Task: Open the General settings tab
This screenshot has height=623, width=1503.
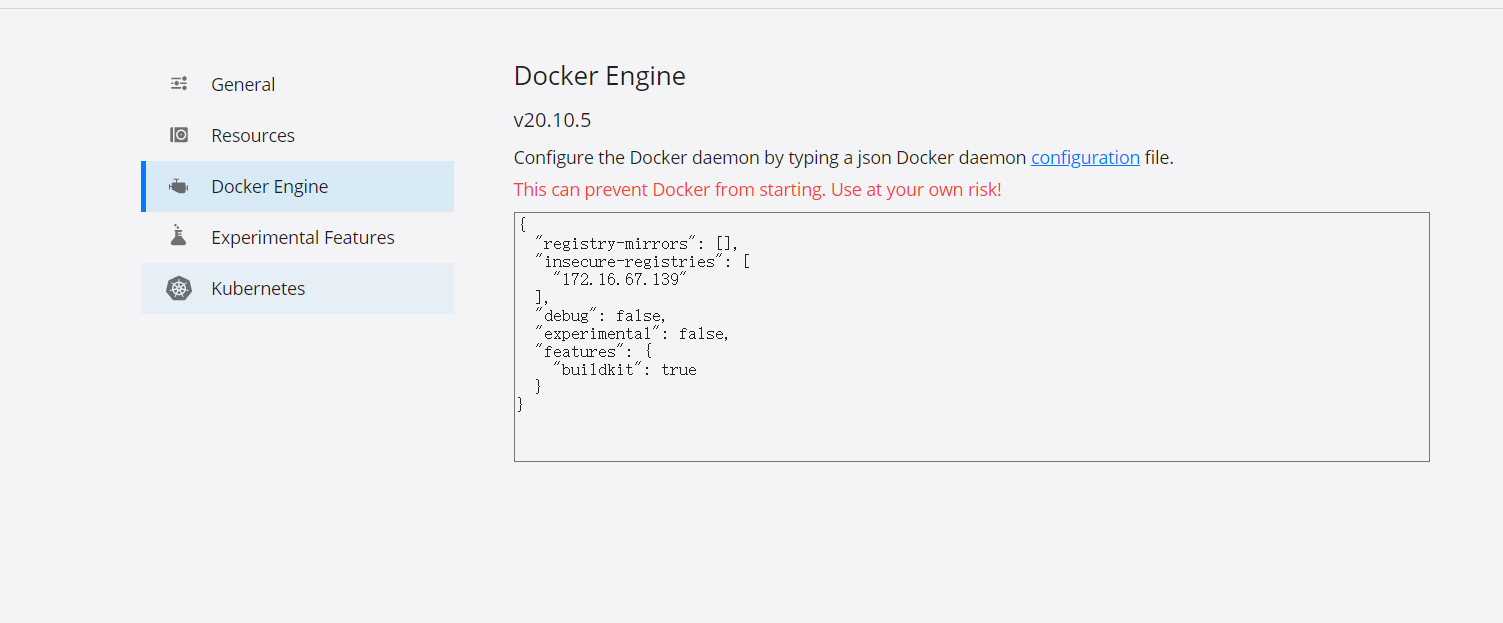Action: click(x=297, y=84)
